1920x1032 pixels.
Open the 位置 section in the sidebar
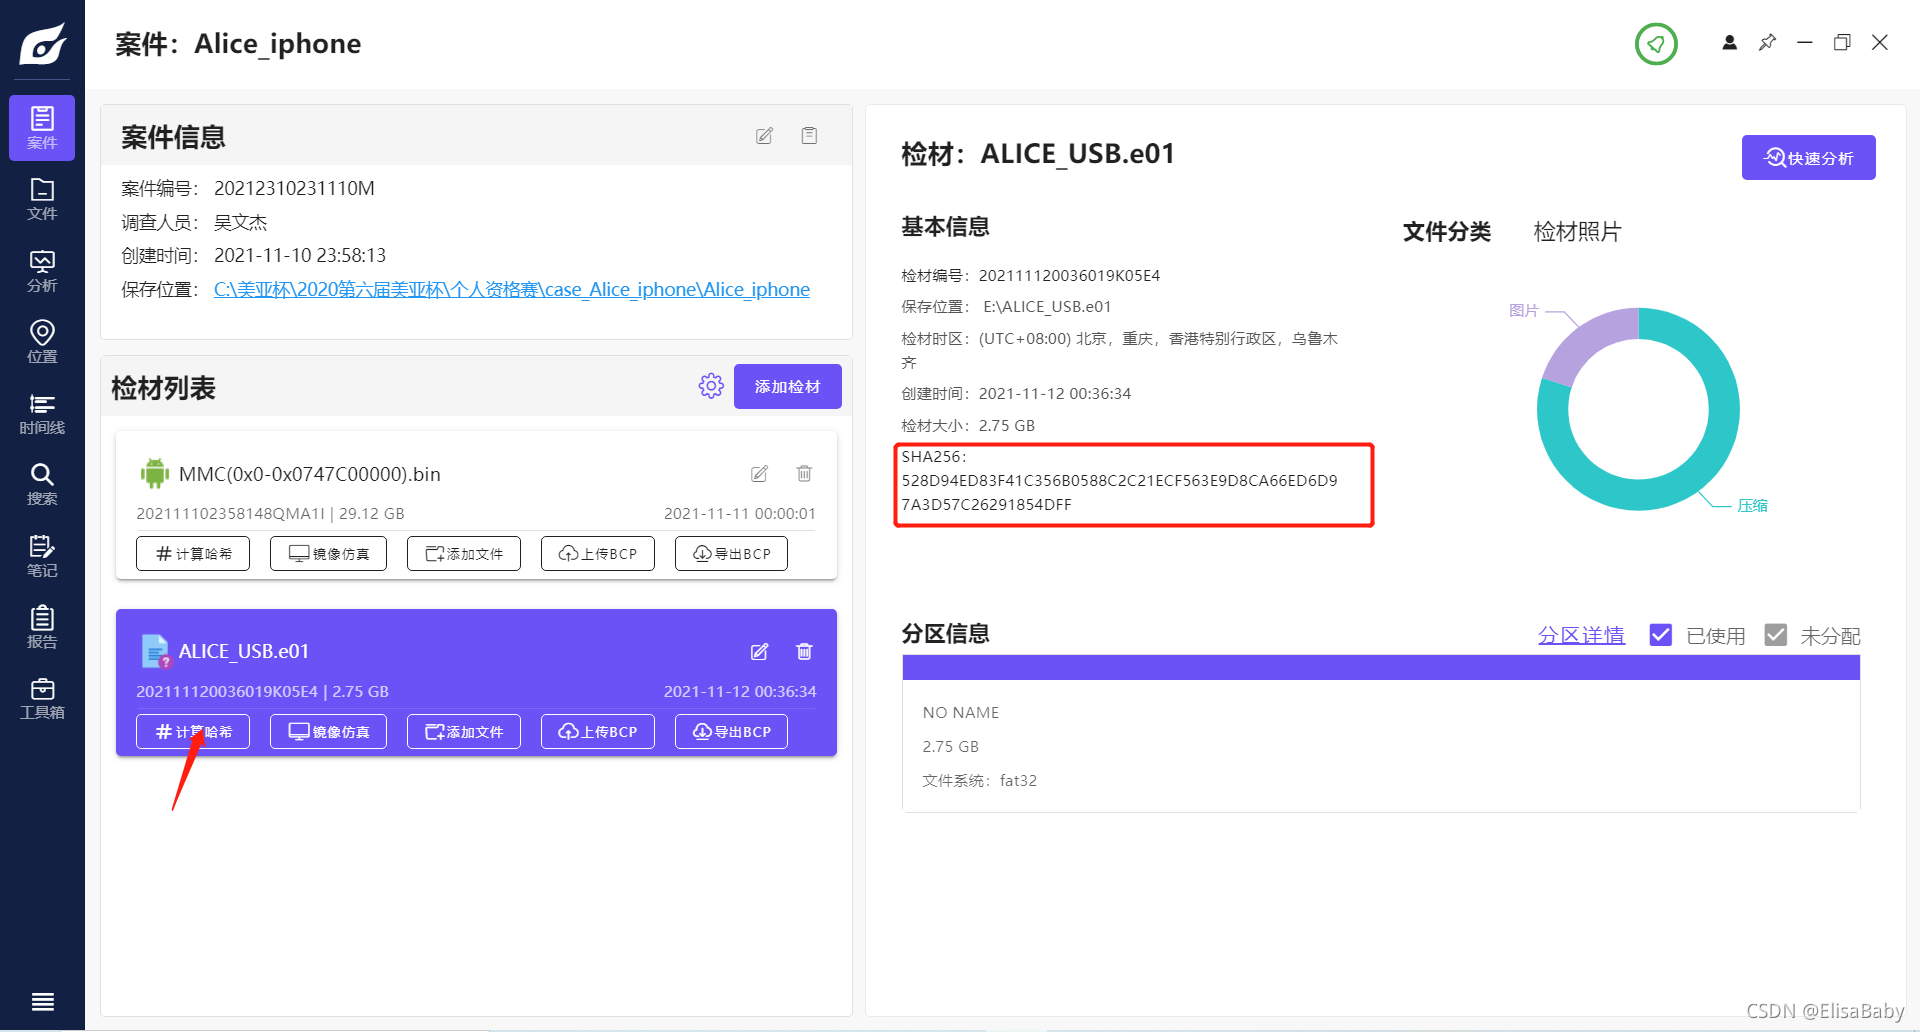click(42, 342)
